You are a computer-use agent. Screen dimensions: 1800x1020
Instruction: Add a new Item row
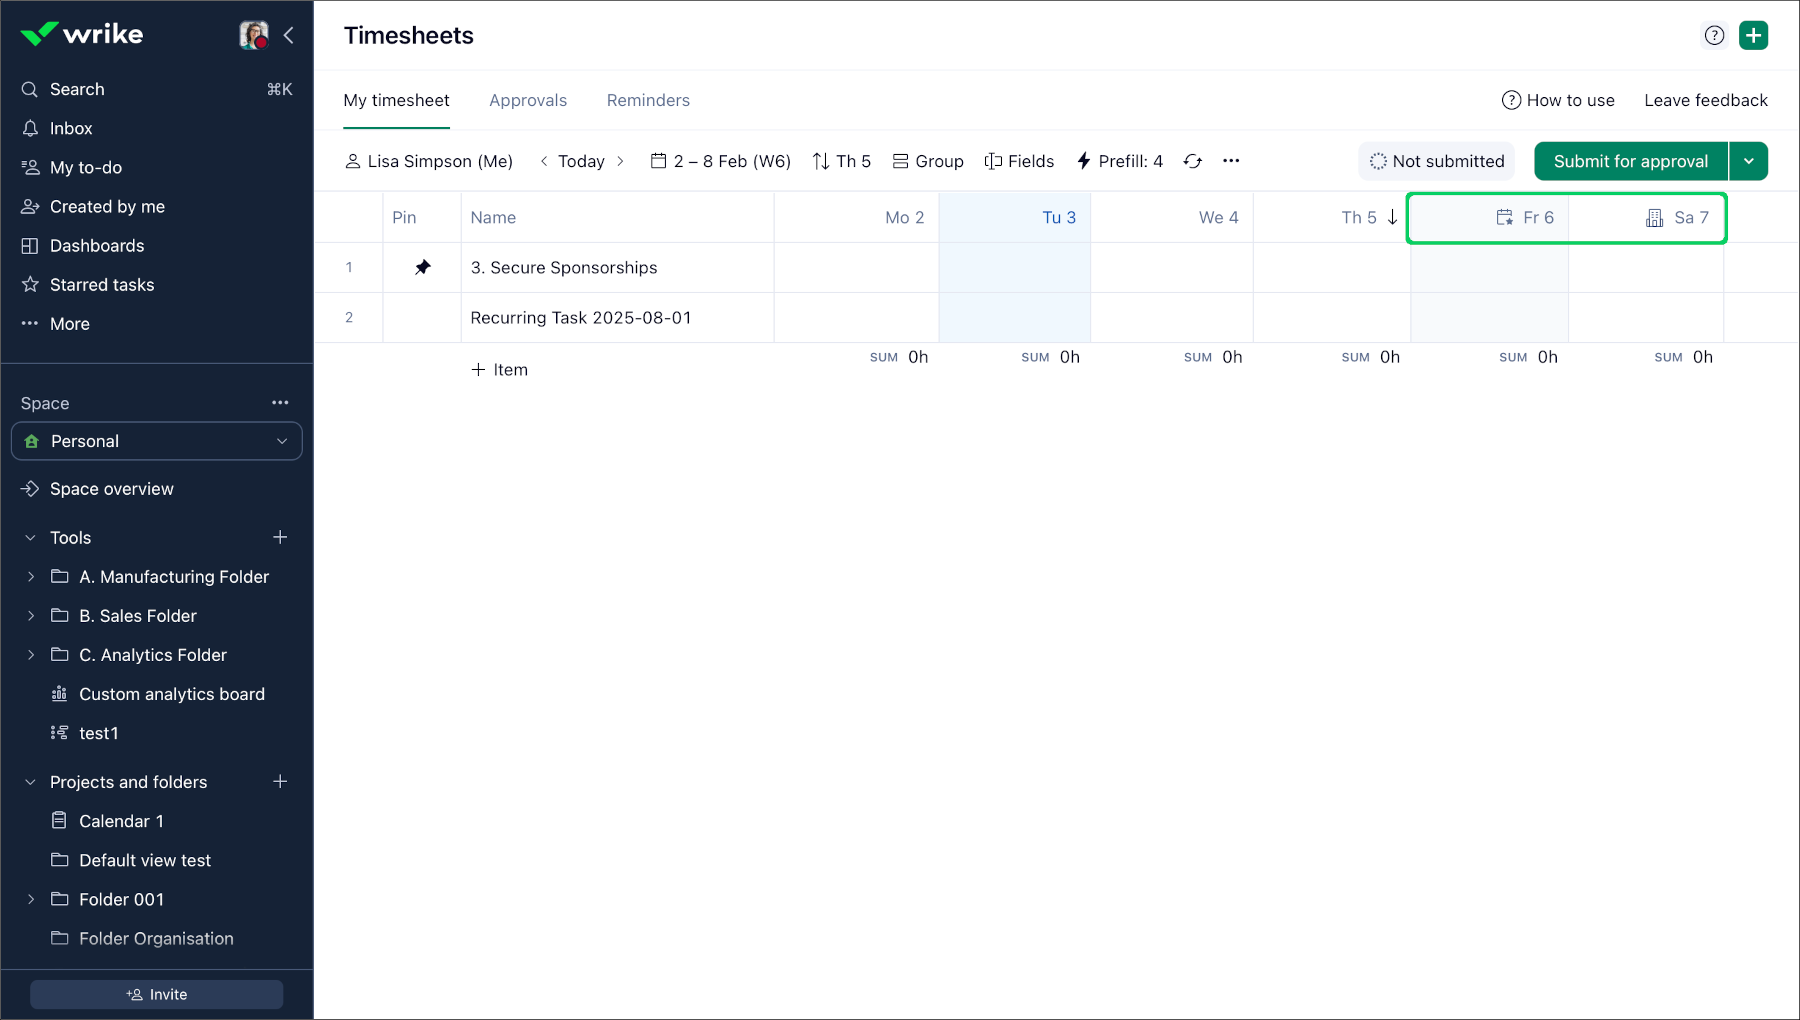coord(500,370)
